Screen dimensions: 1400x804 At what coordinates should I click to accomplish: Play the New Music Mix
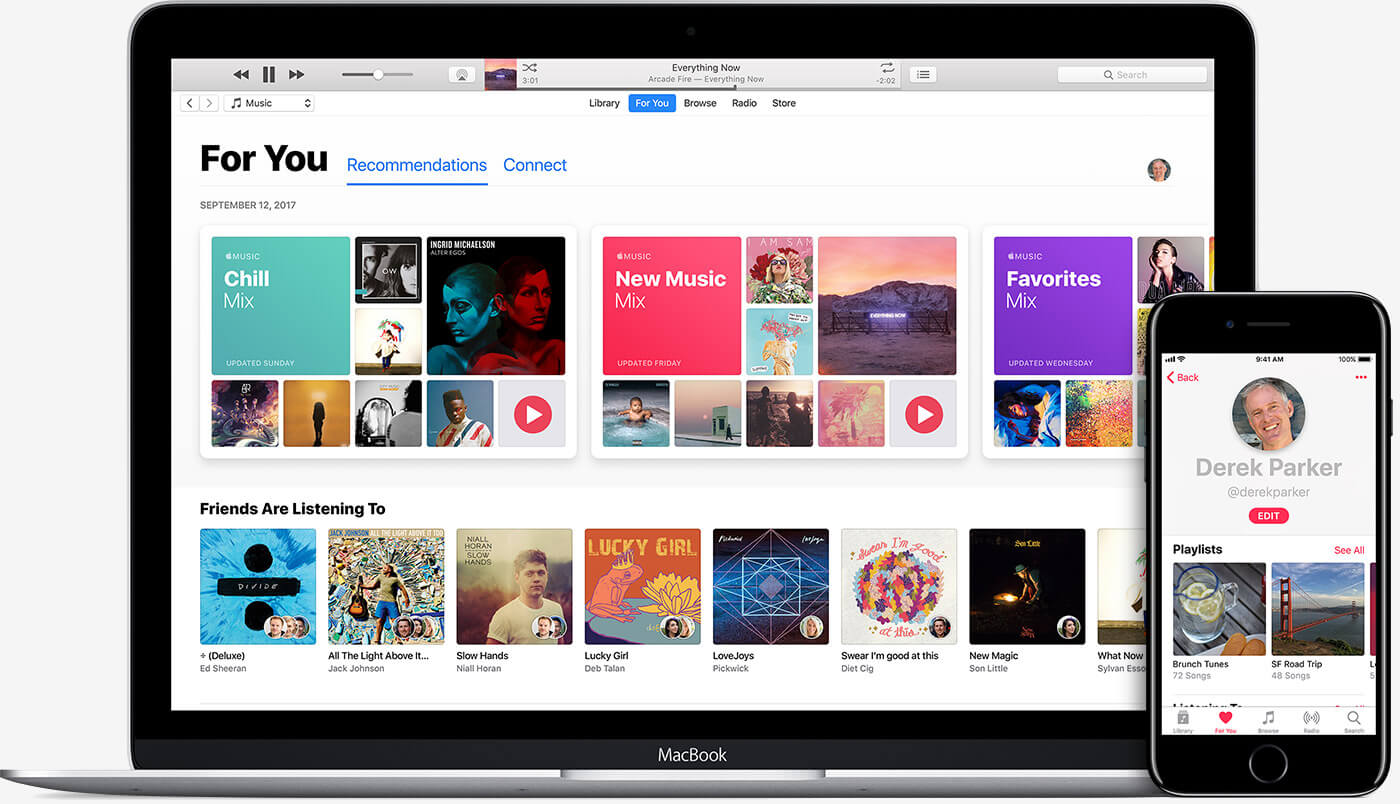coord(923,413)
